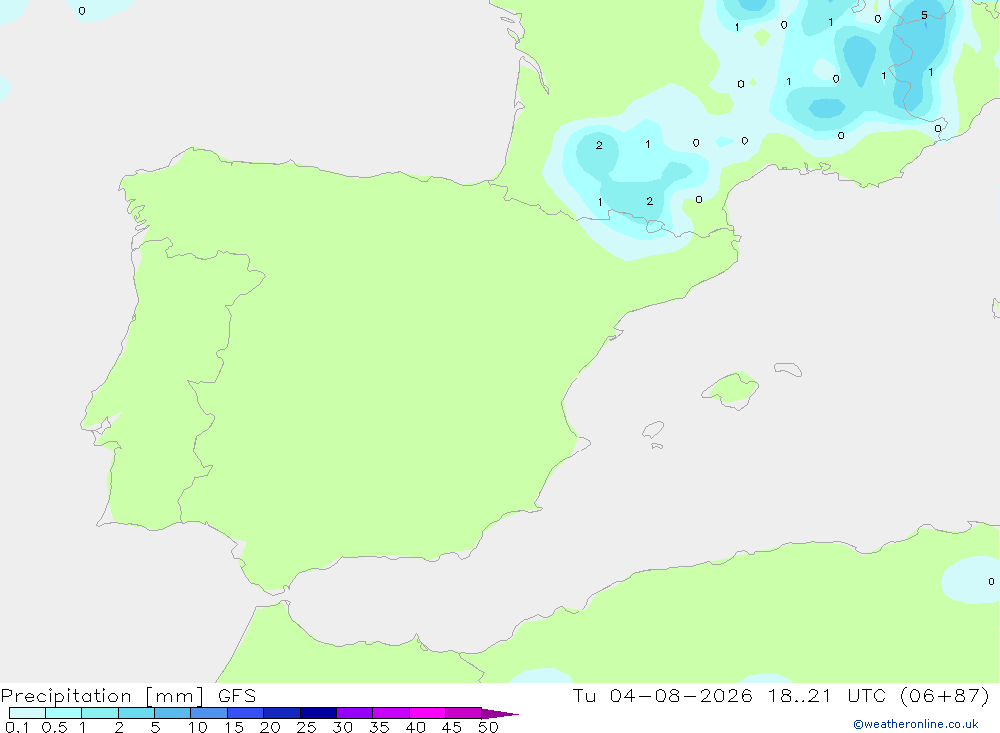Screen dimensions: 1000x733
Task: Click the lightest 0.1–0.5 mm legend swatch
Action: [x=27, y=713]
